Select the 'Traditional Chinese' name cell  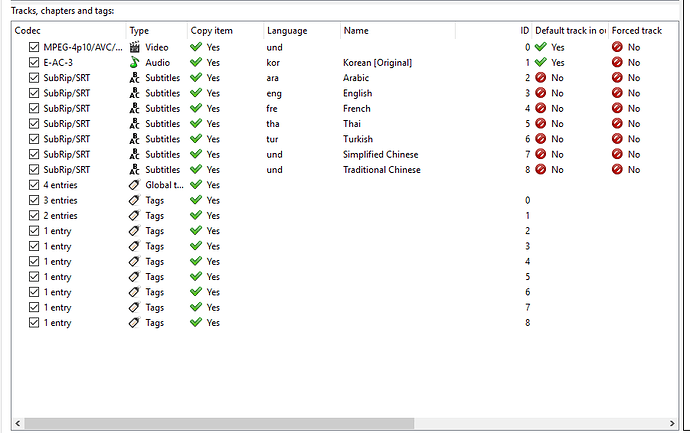pos(382,169)
